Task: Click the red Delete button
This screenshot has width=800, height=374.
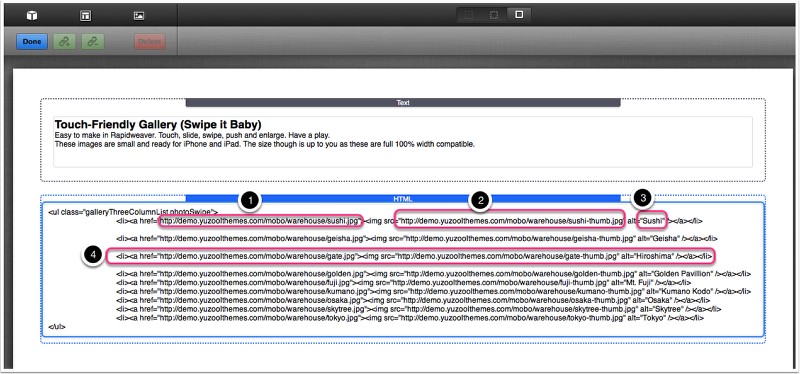Action: 150,42
